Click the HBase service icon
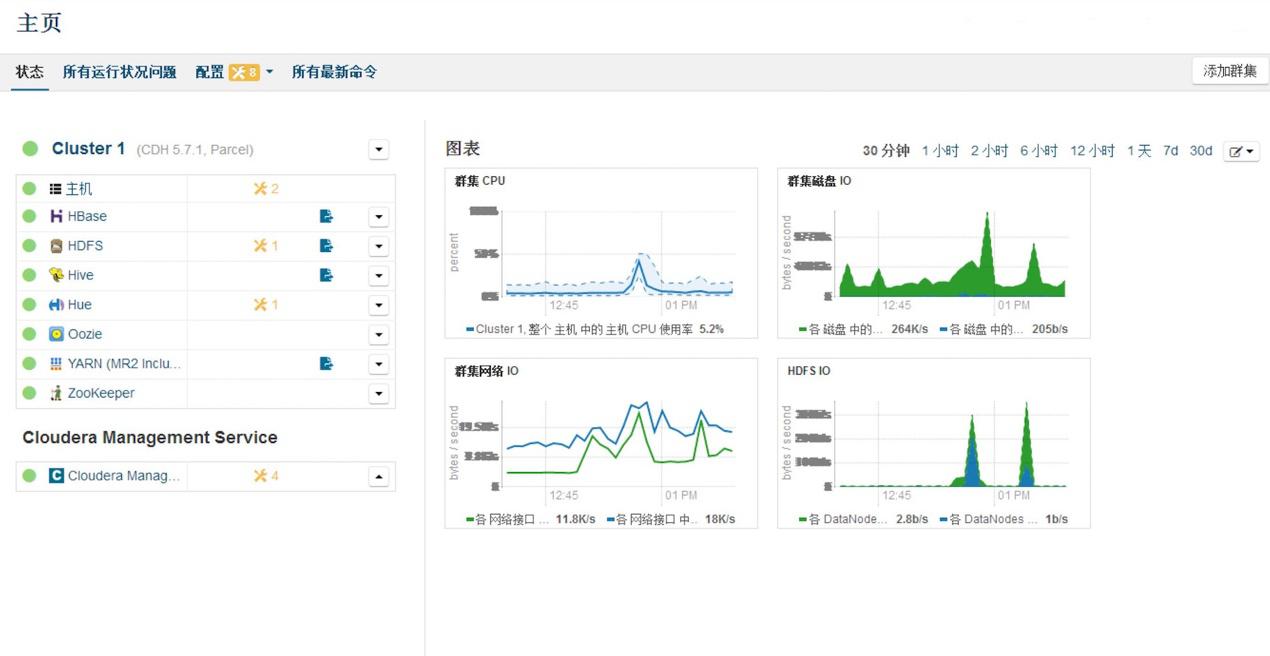Screen dimensions: 1270x656 pos(56,216)
